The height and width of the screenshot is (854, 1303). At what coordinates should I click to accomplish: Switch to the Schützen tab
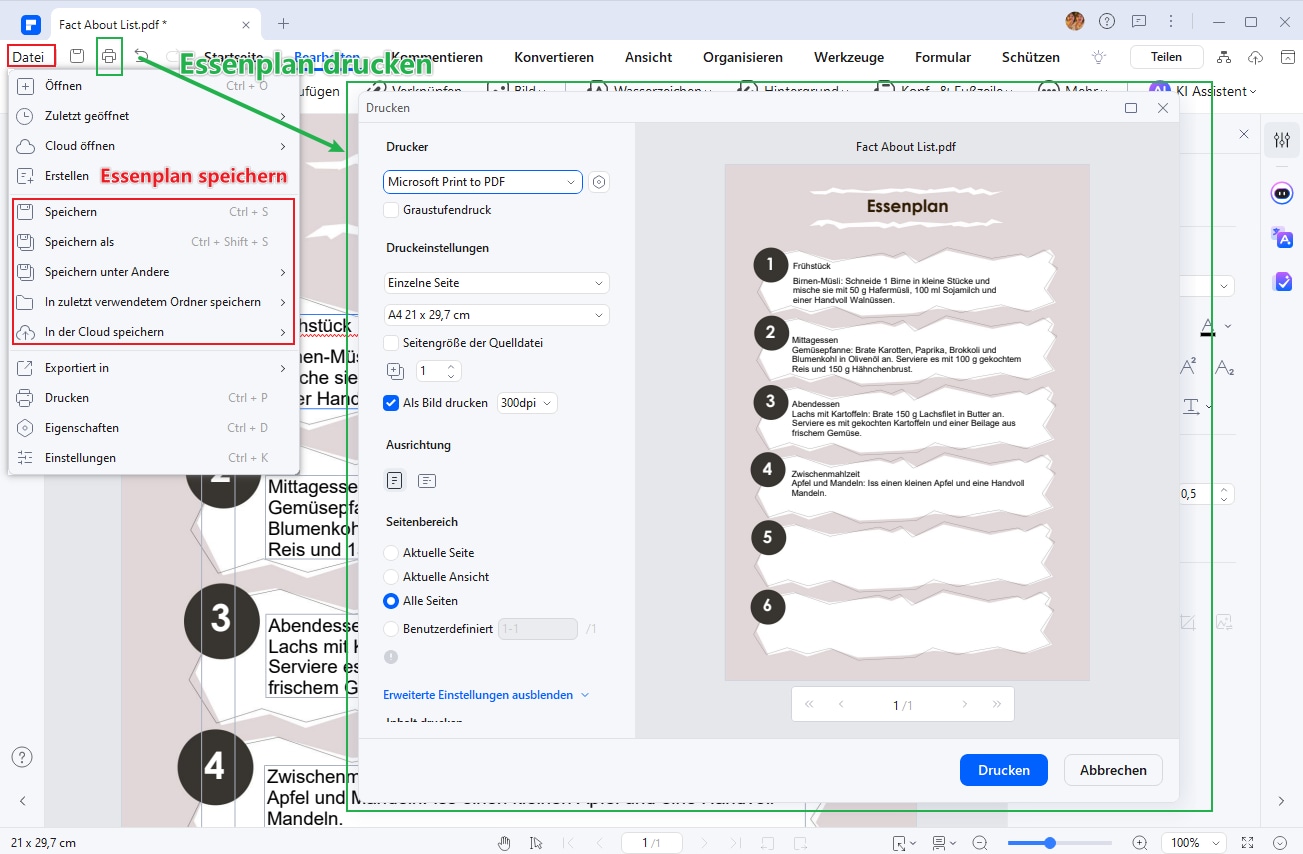coord(1031,57)
